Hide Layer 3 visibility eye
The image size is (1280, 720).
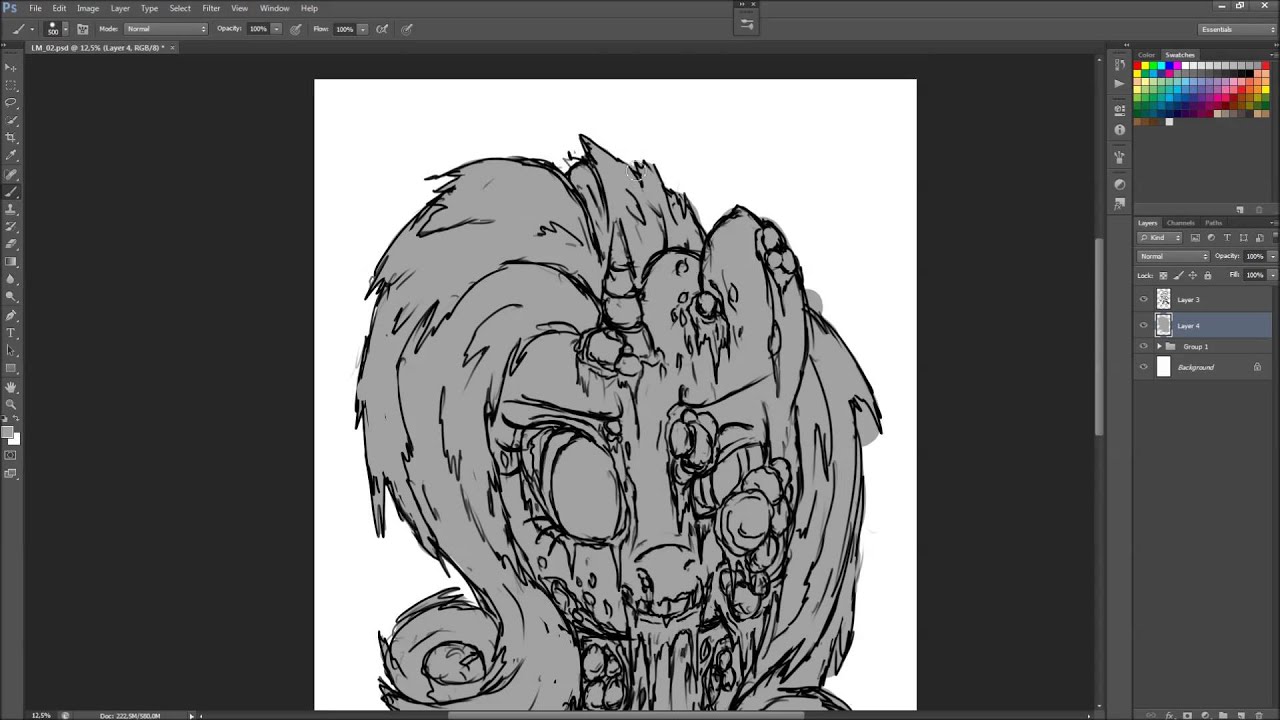(x=1144, y=300)
